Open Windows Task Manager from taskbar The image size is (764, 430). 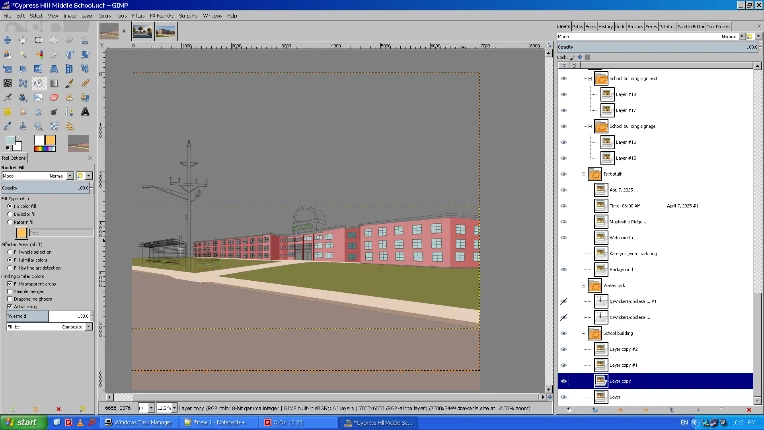pos(139,422)
